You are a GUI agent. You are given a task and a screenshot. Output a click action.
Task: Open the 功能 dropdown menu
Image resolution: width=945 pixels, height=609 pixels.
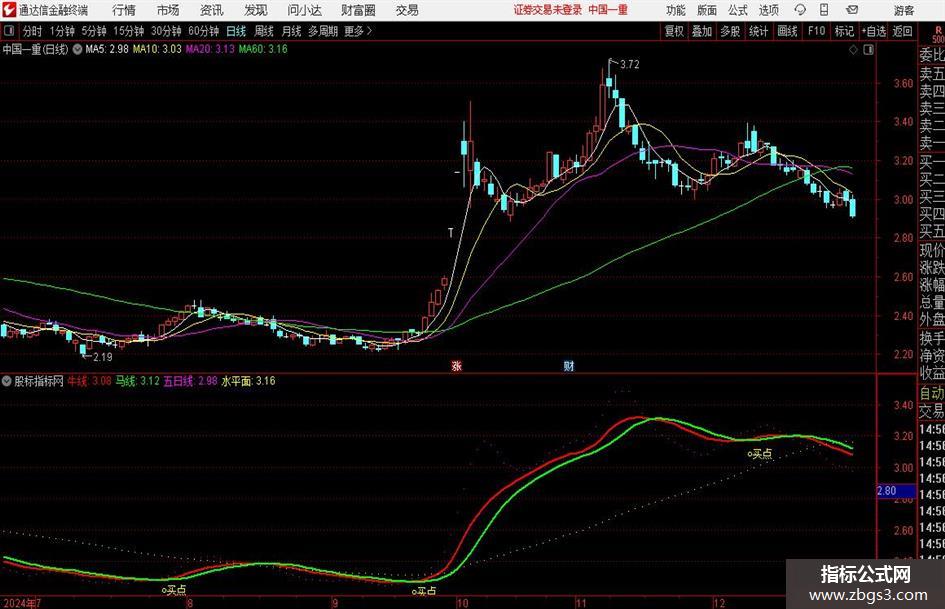click(x=676, y=10)
